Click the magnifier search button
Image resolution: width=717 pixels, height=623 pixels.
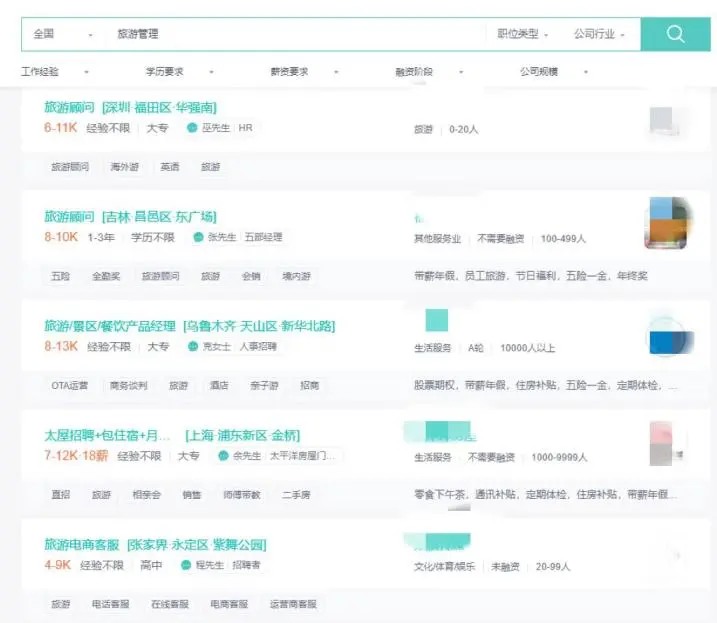click(x=675, y=34)
